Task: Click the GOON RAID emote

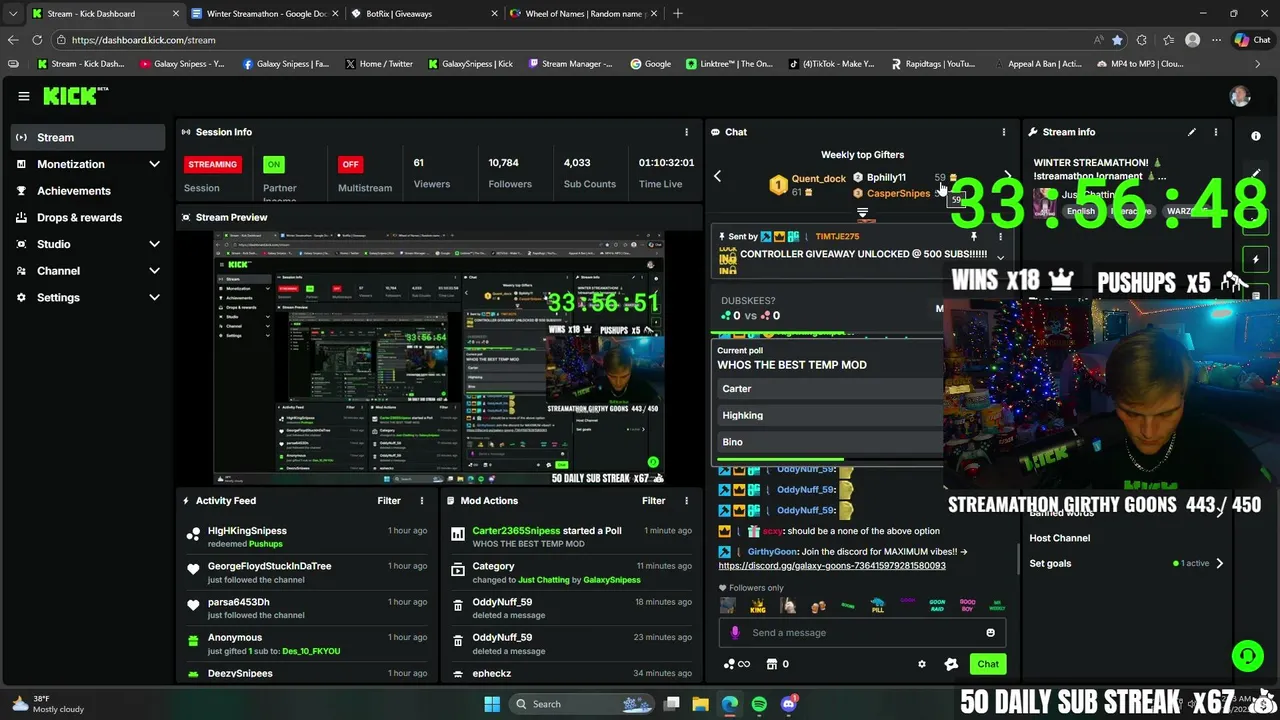Action: (937, 606)
